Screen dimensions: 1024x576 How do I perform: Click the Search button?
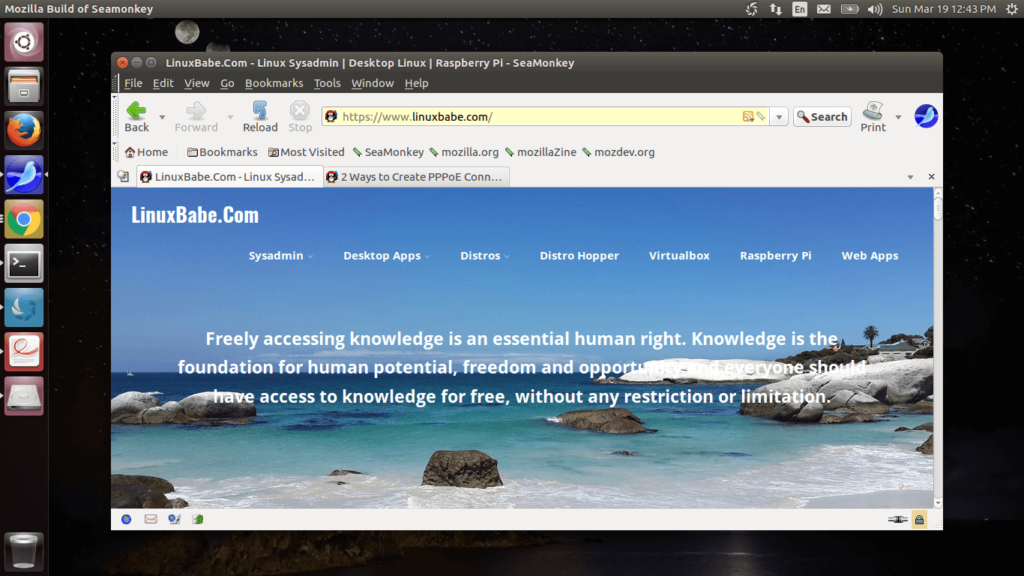[822, 116]
